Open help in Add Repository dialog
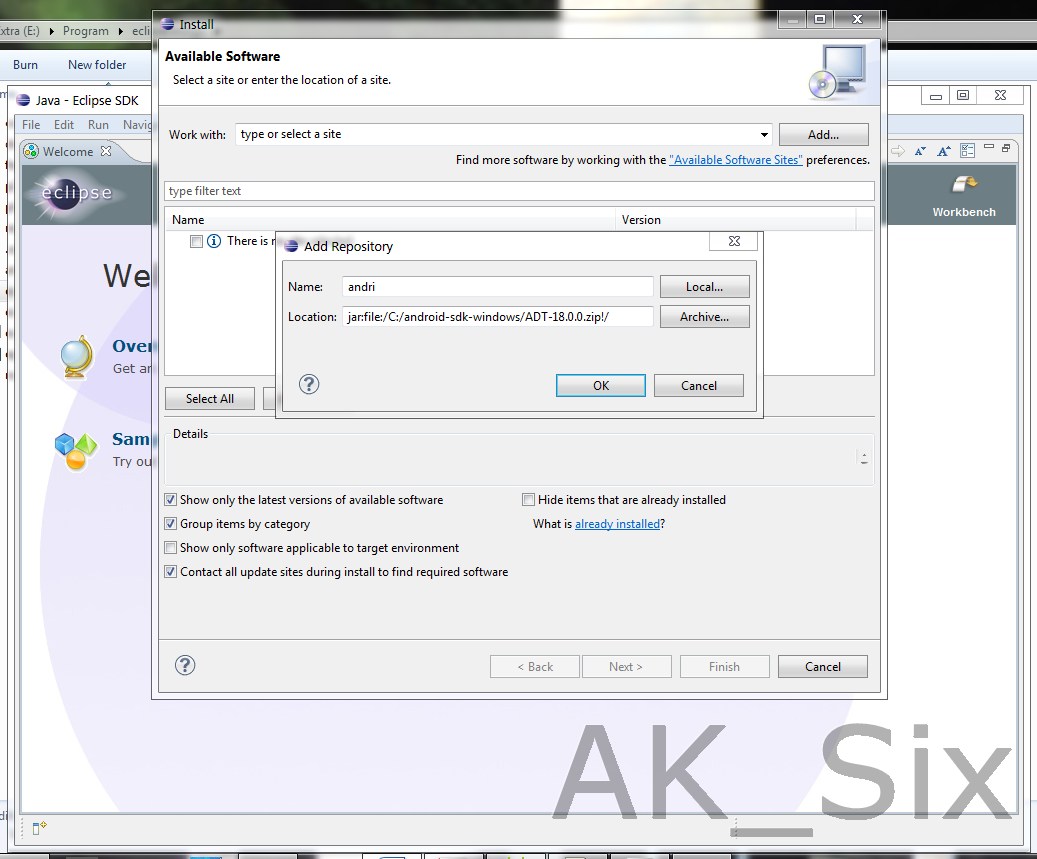Image resolution: width=1037 pixels, height=859 pixels. pyautogui.click(x=309, y=384)
